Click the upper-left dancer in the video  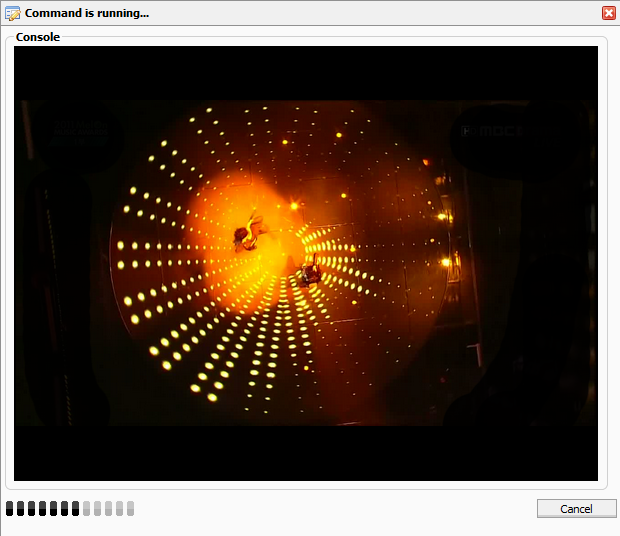pyautogui.click(x=246, y=234)
